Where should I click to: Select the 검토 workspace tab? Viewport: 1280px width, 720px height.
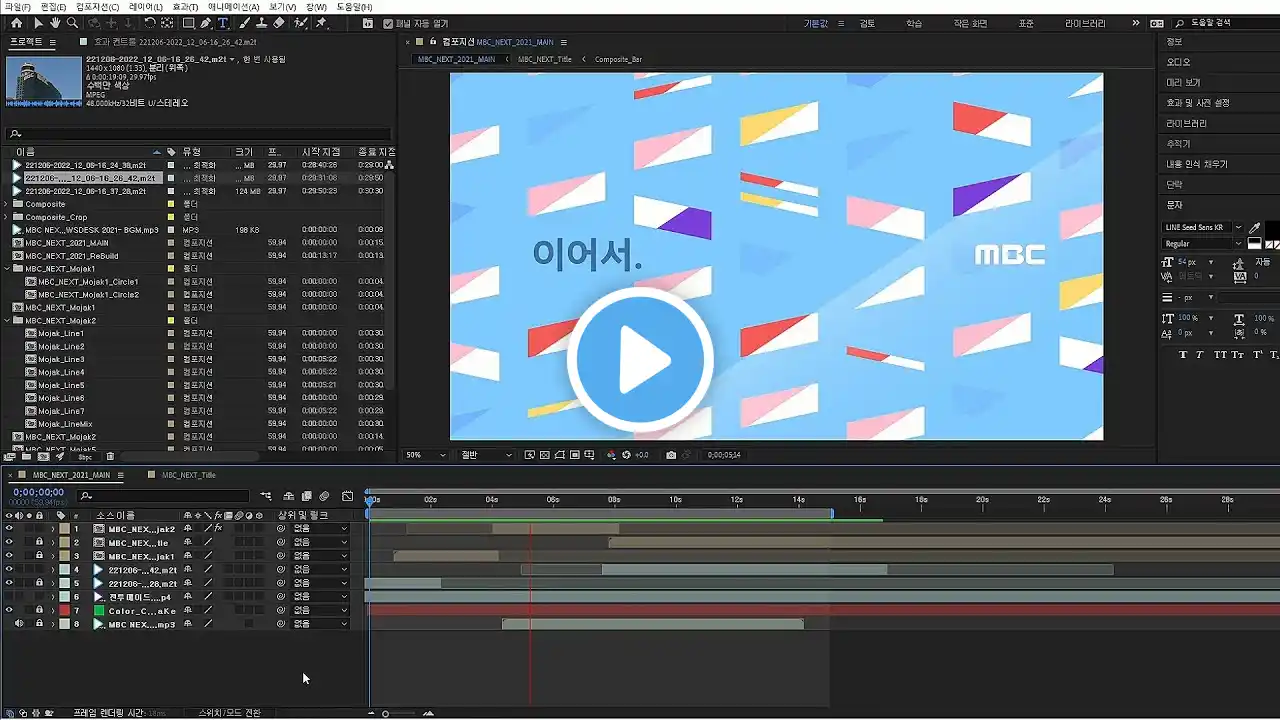pos(867,23)
